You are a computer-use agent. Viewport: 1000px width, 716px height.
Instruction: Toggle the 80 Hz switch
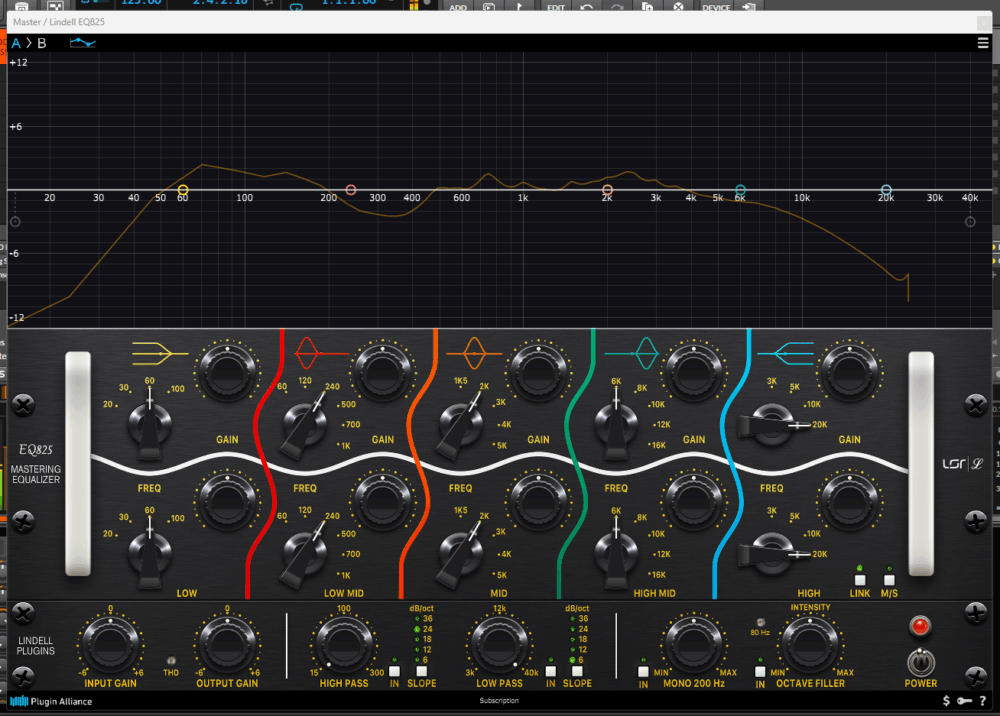click(760, 622)
